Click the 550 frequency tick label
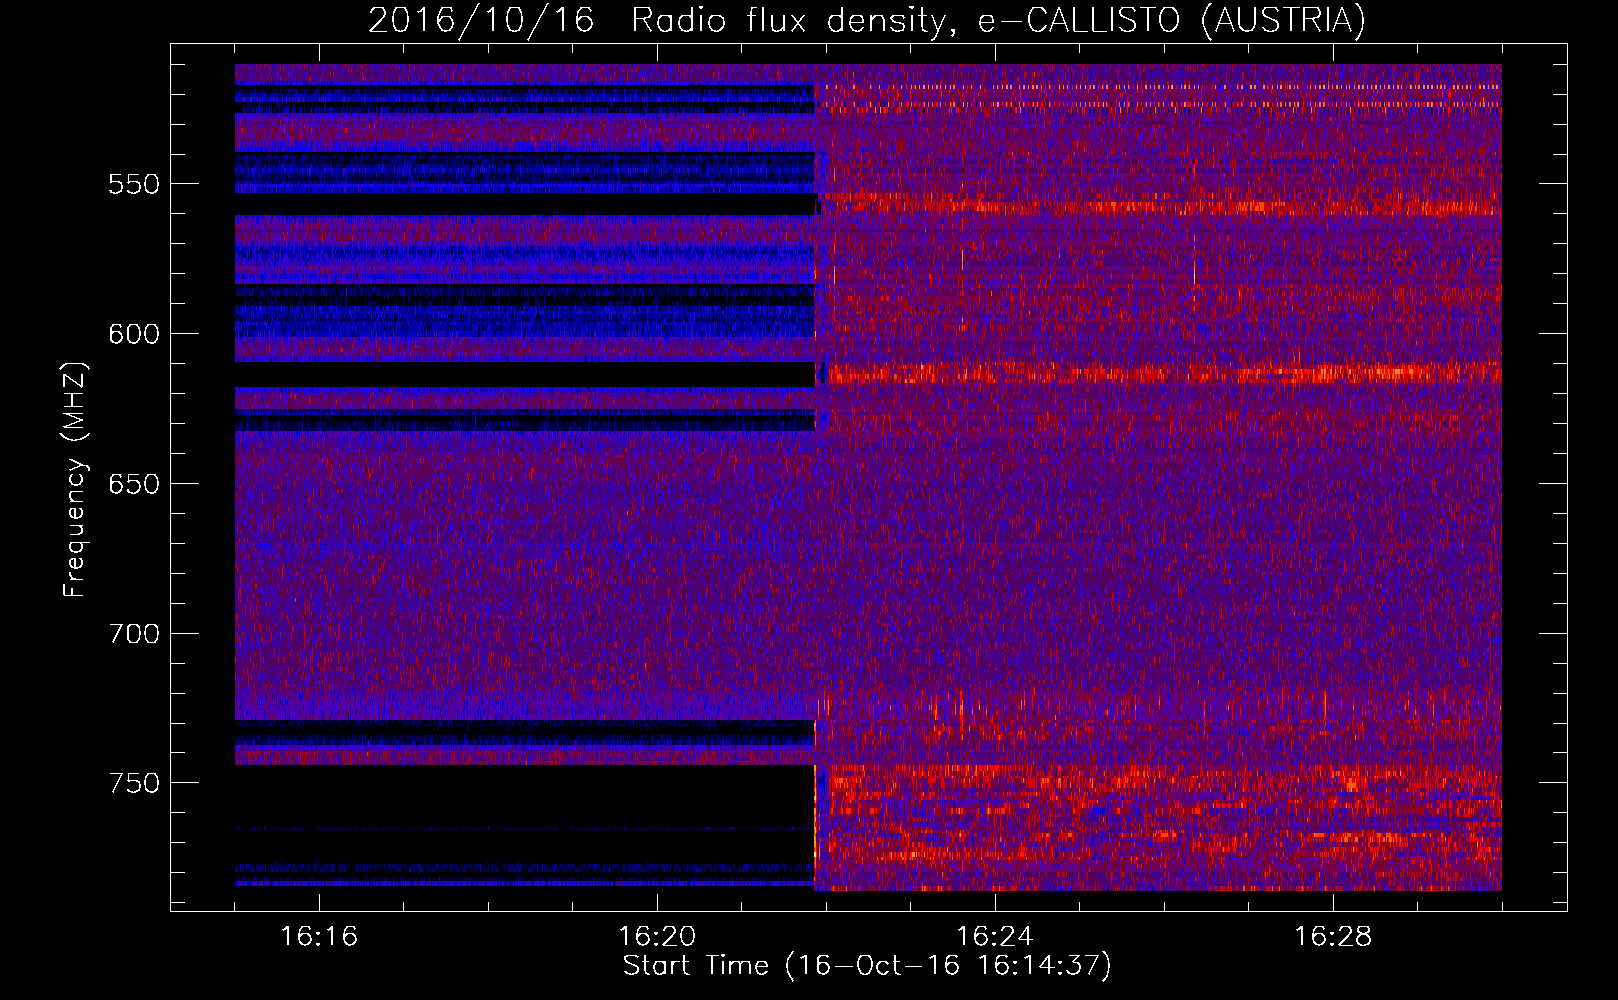 [134, 185]
